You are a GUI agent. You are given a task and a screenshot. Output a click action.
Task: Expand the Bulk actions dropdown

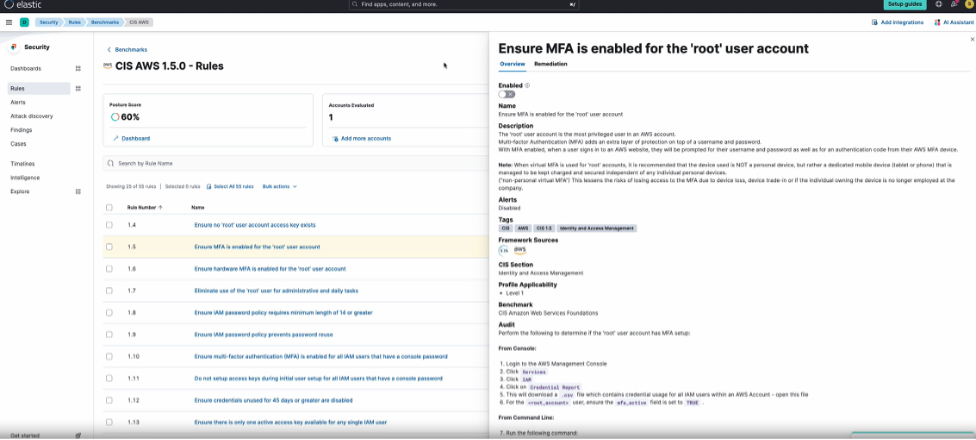279,186
